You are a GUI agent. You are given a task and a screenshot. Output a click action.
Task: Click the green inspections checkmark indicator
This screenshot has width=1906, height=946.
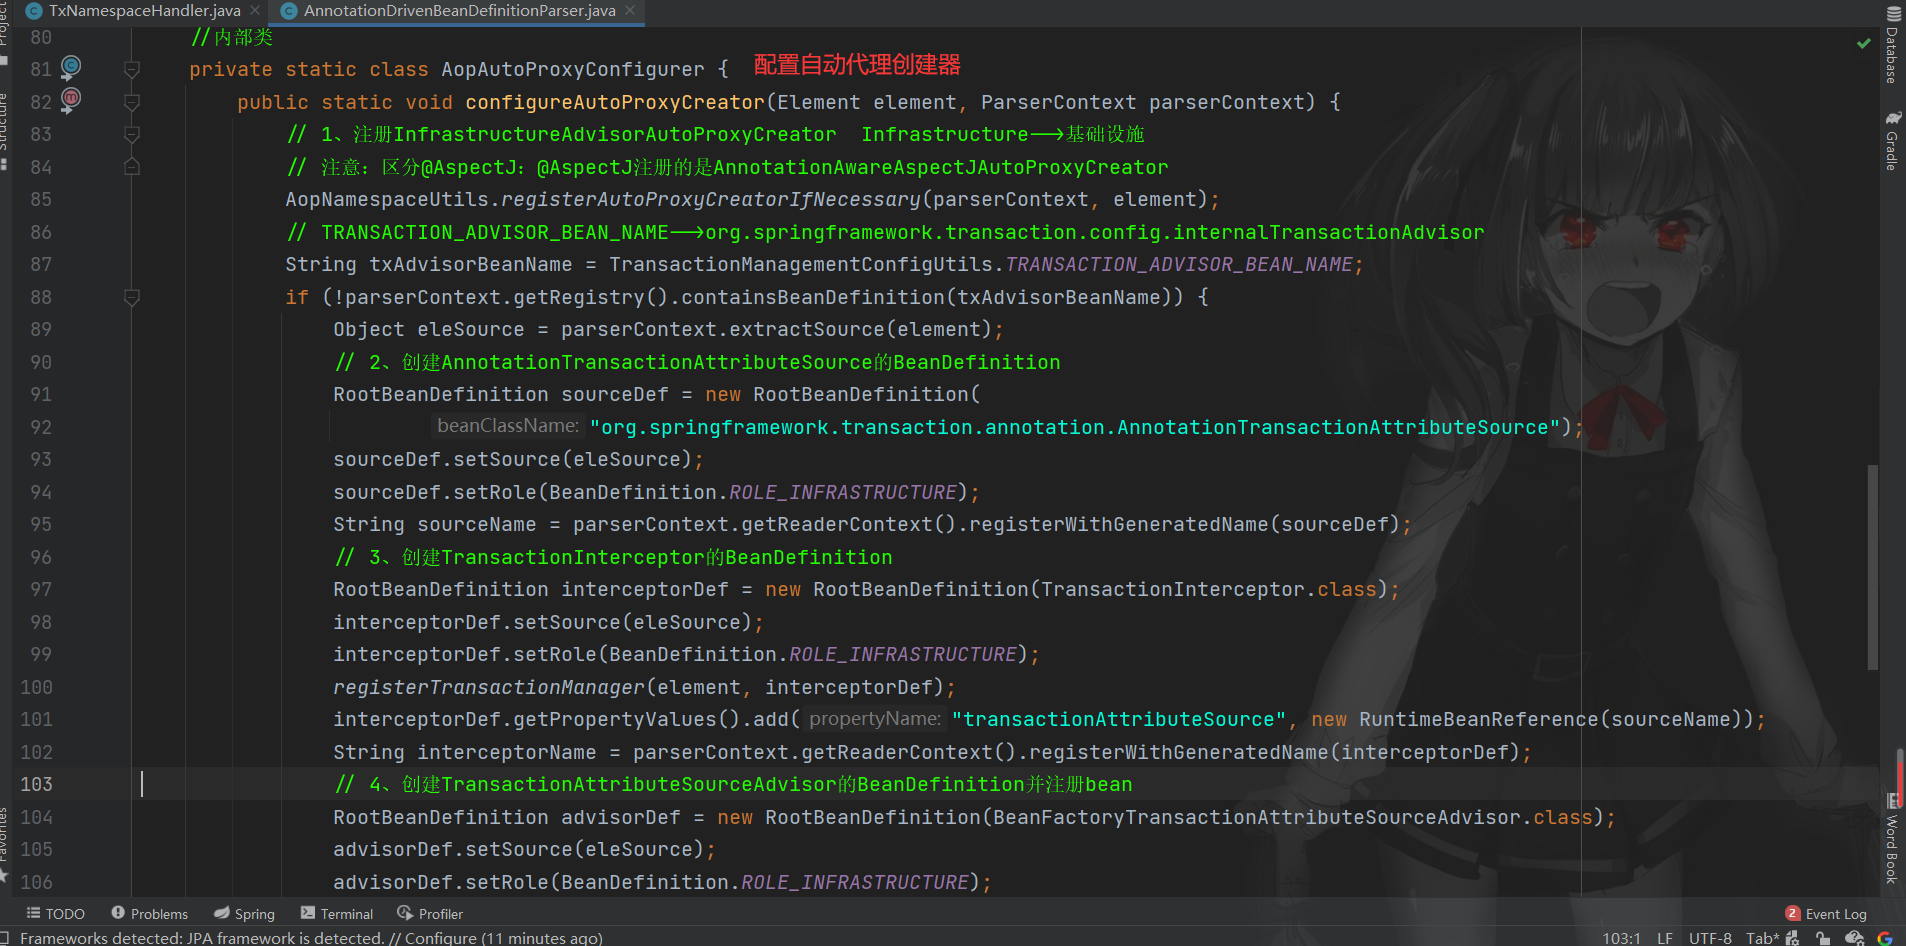pos(1862,43)
